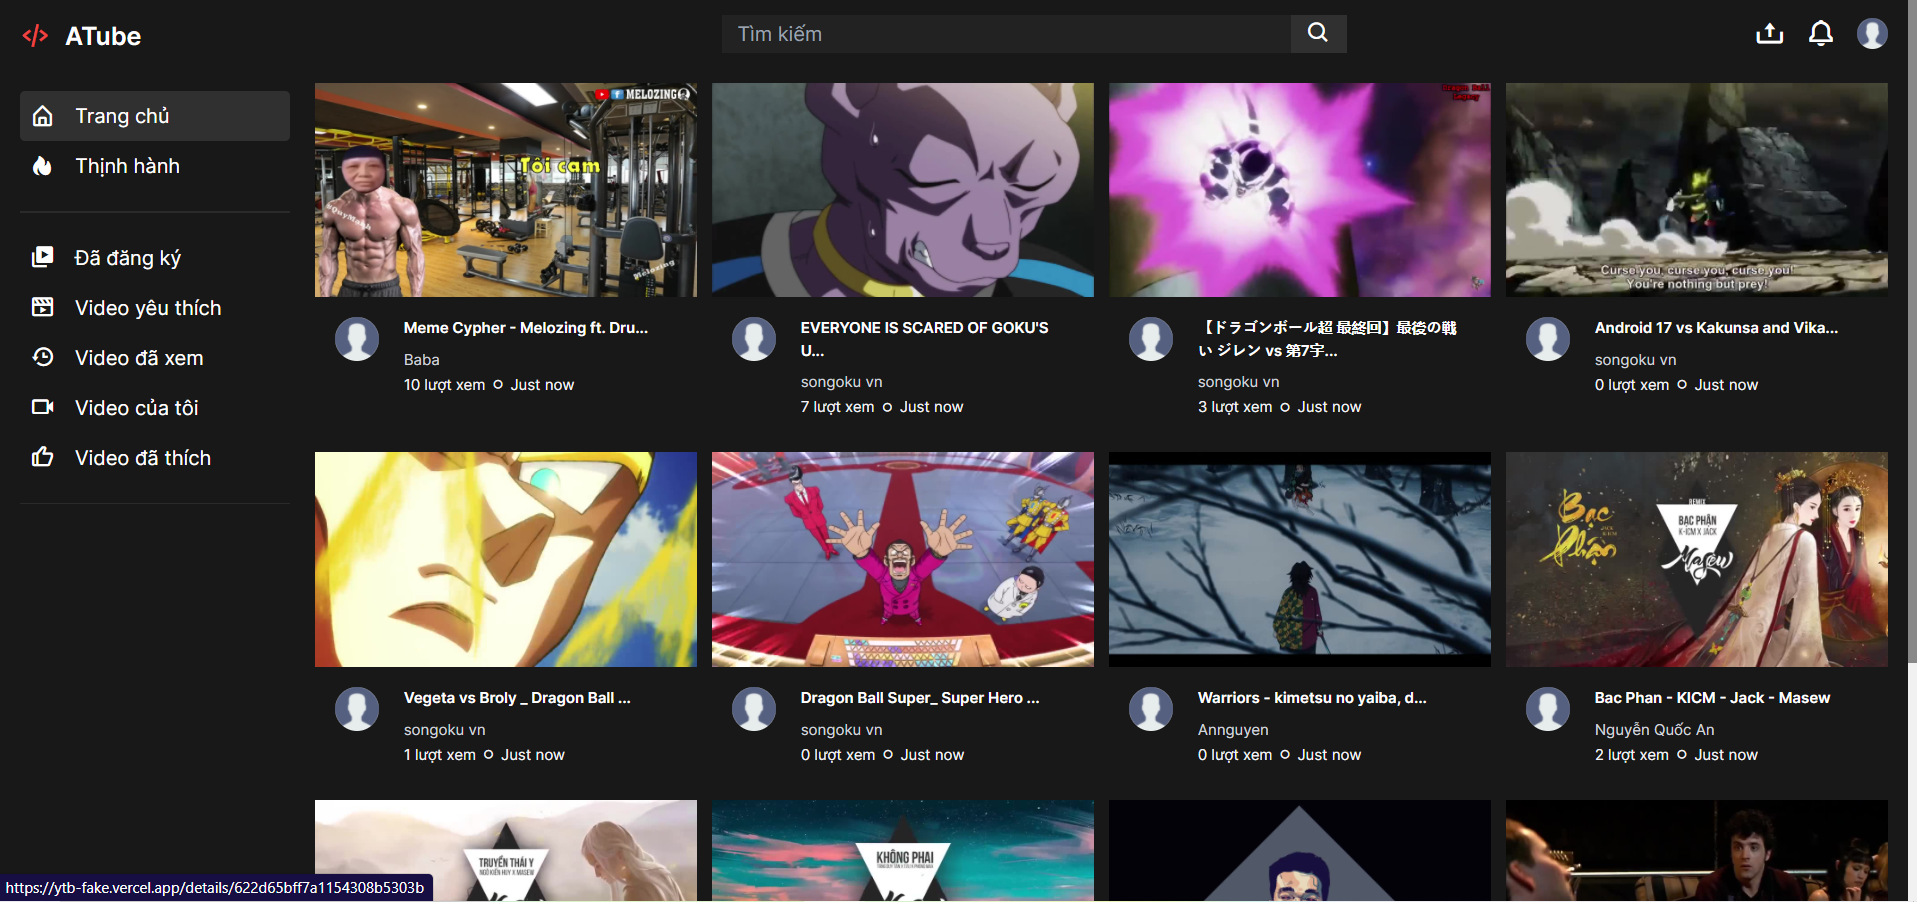Click the thumbs-up icon beside Video đã thích

pos(42,457)
